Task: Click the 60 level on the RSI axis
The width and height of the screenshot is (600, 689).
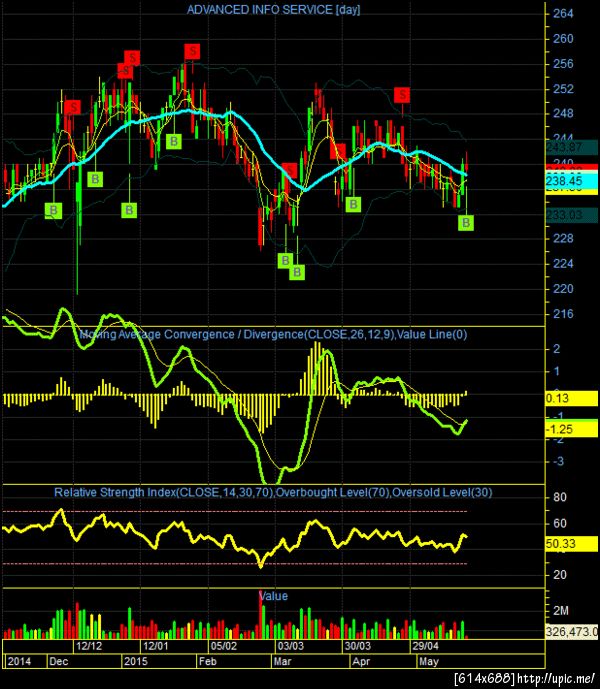Action: coord(560,523)
